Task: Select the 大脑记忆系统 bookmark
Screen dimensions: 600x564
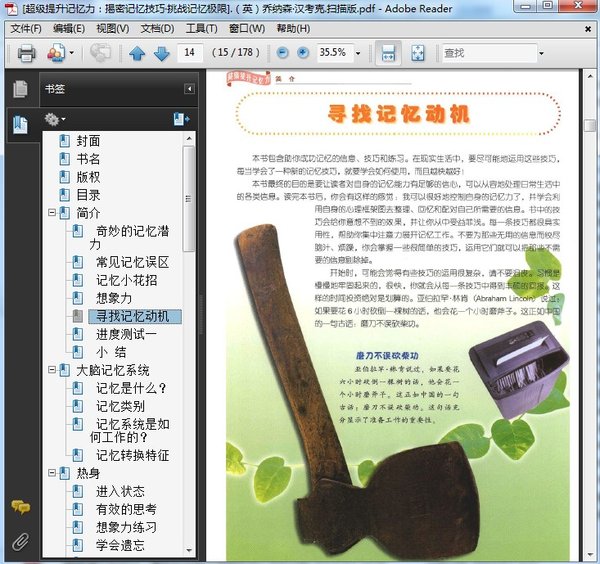Action: [x=112, y=370]
